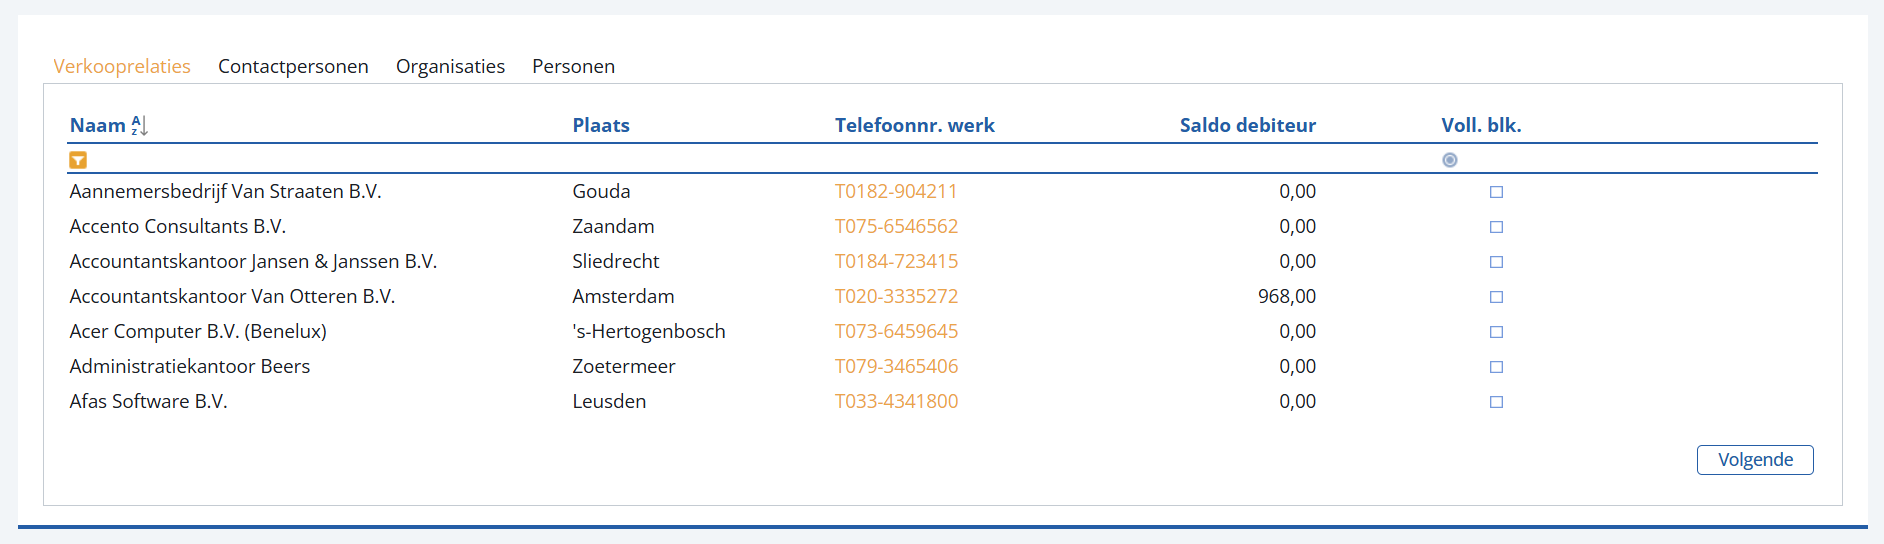1884x544 pixels.
Task: Toggle the Voll. blk. filter radio indicator
Action: pyautogui.click(x=1450, y=160)
